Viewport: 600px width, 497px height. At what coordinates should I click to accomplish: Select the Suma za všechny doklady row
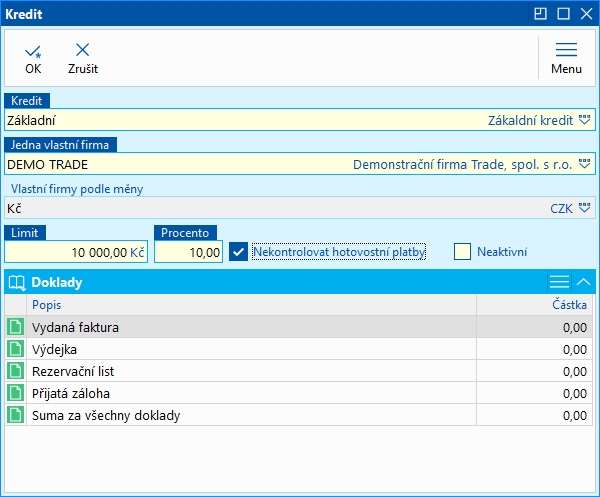point(298,415)
